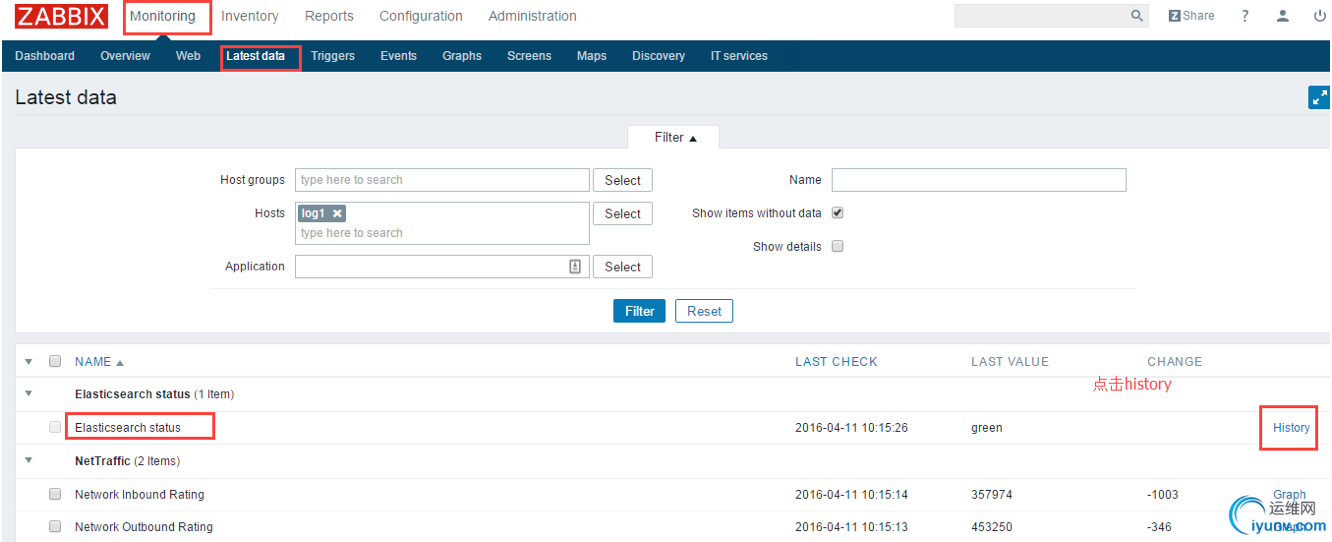Click the value "453250"
The height and width of the screenshot is (542, 1332).
(x=992, y=527)
